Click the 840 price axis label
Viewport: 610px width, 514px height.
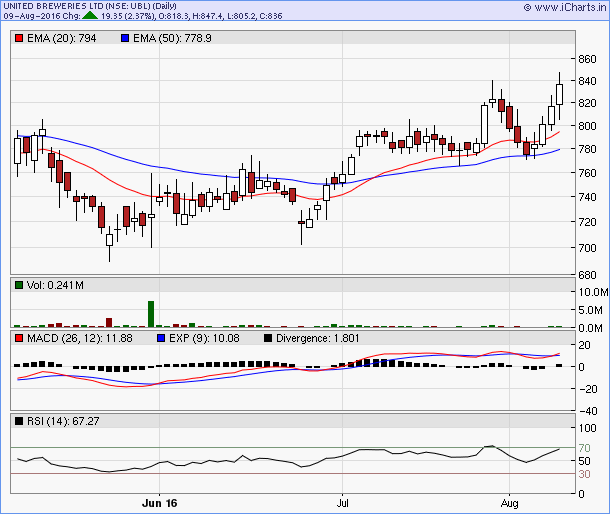tap(587, 81)
